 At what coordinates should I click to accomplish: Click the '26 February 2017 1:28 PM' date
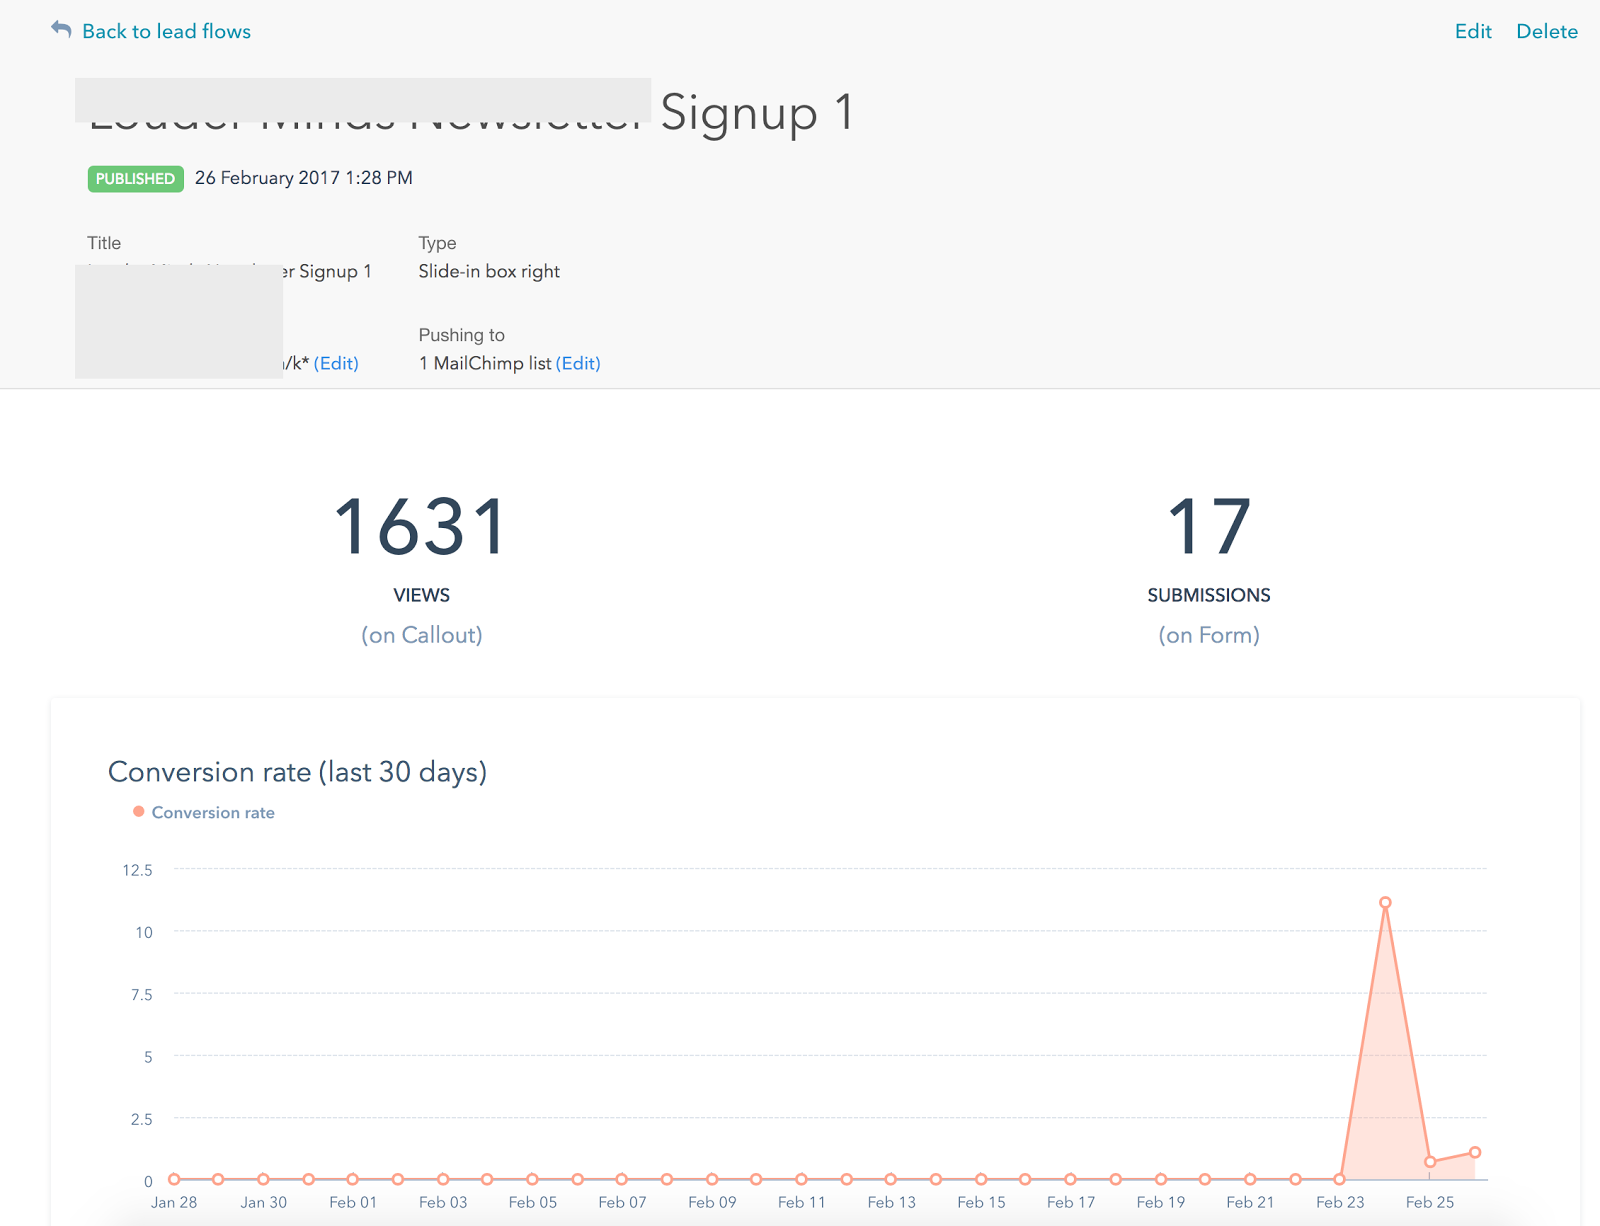click(304, 178)
